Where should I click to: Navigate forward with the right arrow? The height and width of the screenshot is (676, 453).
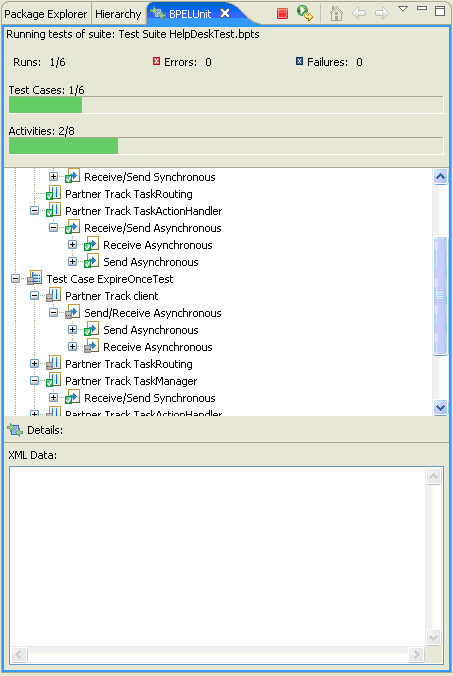(x=382, y=13)
